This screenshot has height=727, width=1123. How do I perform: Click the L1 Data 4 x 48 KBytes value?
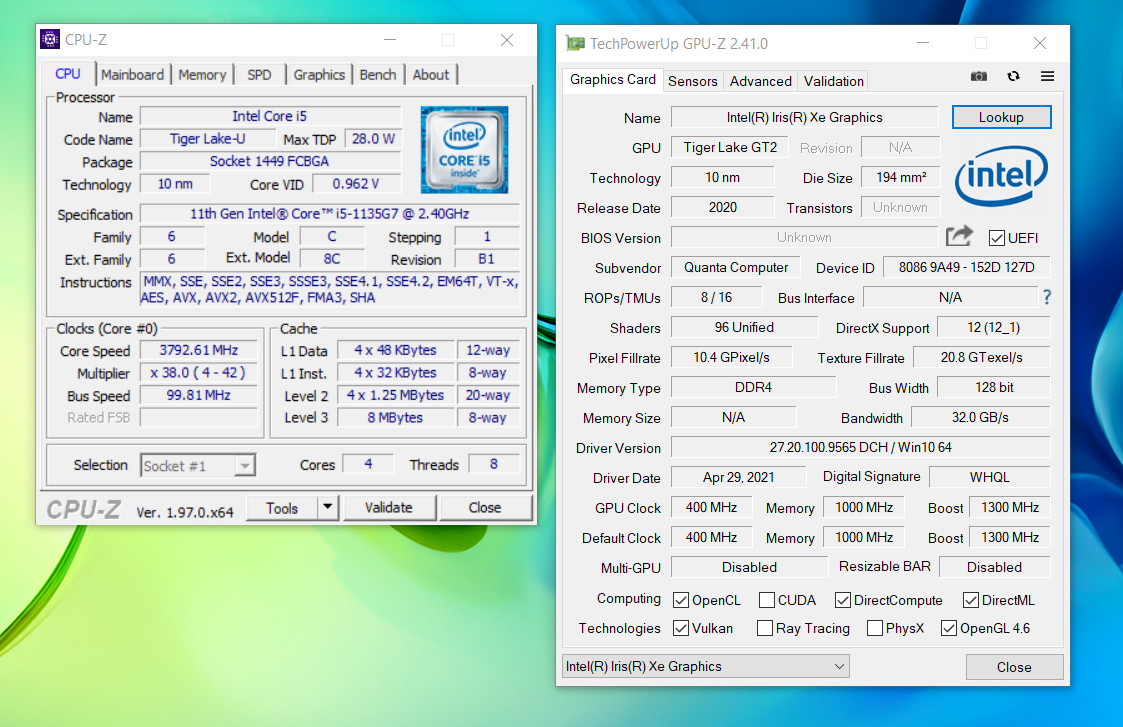point(395,350)
